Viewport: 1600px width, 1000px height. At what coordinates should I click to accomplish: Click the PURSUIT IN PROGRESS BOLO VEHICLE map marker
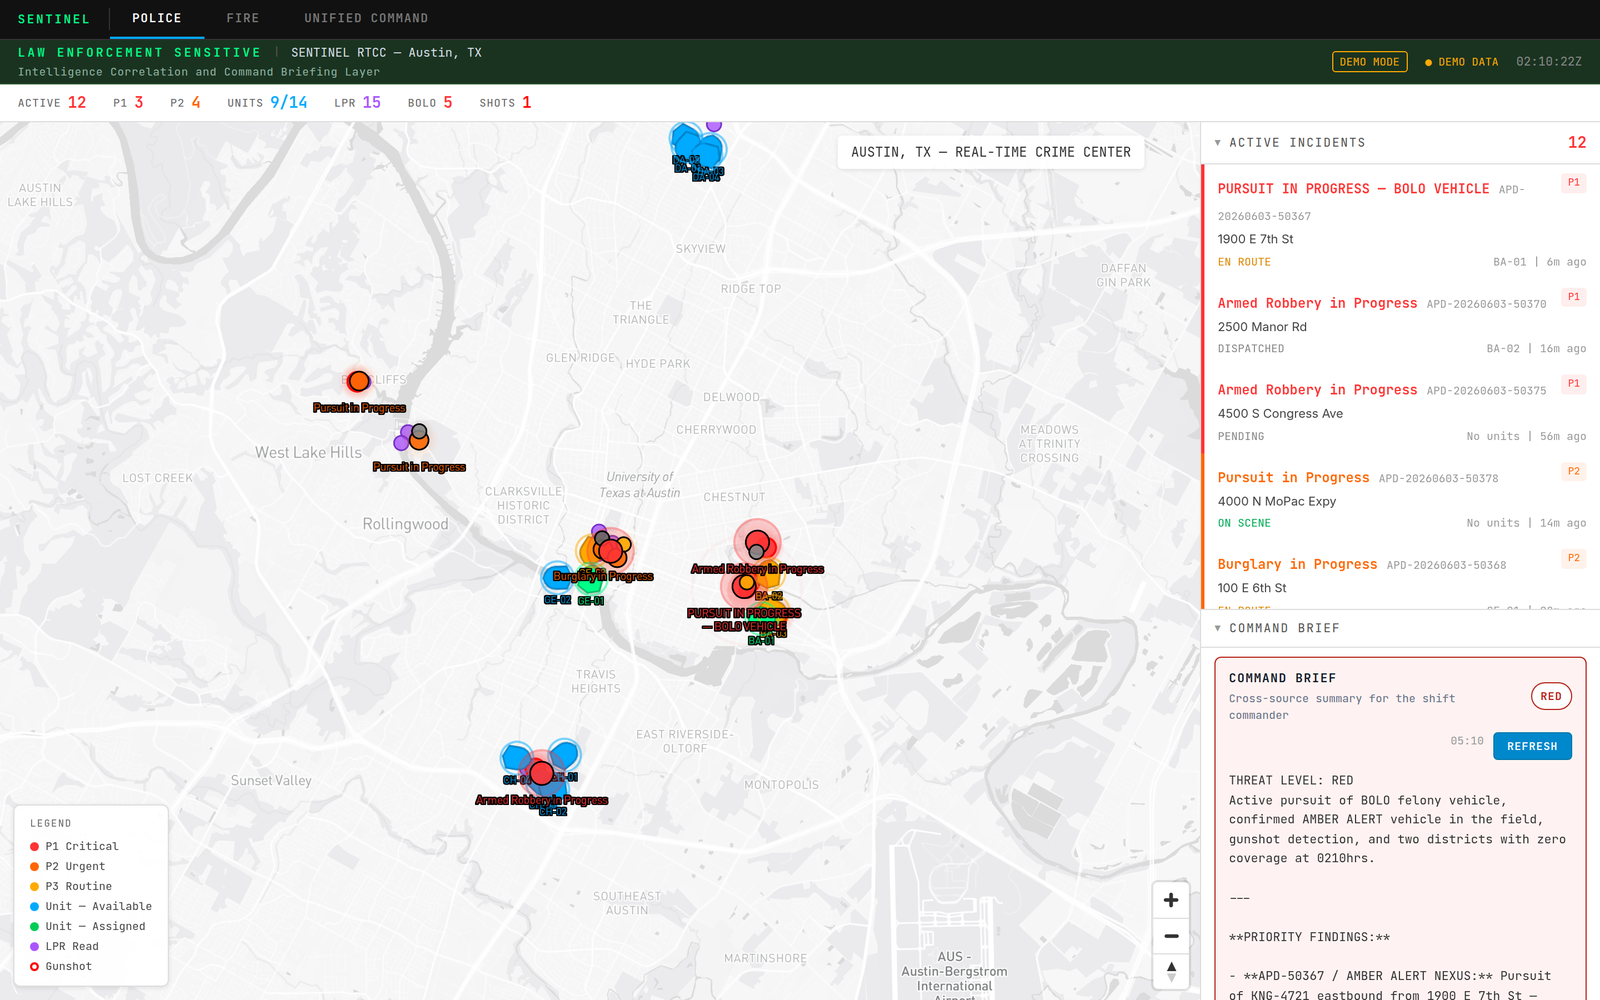tap(744, 586)
